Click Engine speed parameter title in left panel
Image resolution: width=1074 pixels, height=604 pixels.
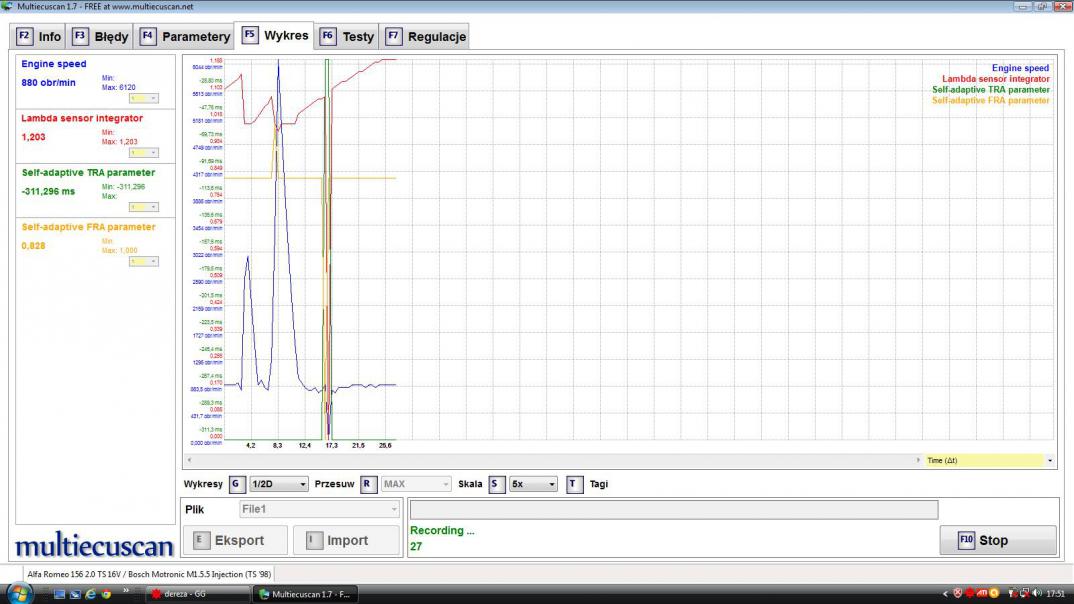click(53, 64)
